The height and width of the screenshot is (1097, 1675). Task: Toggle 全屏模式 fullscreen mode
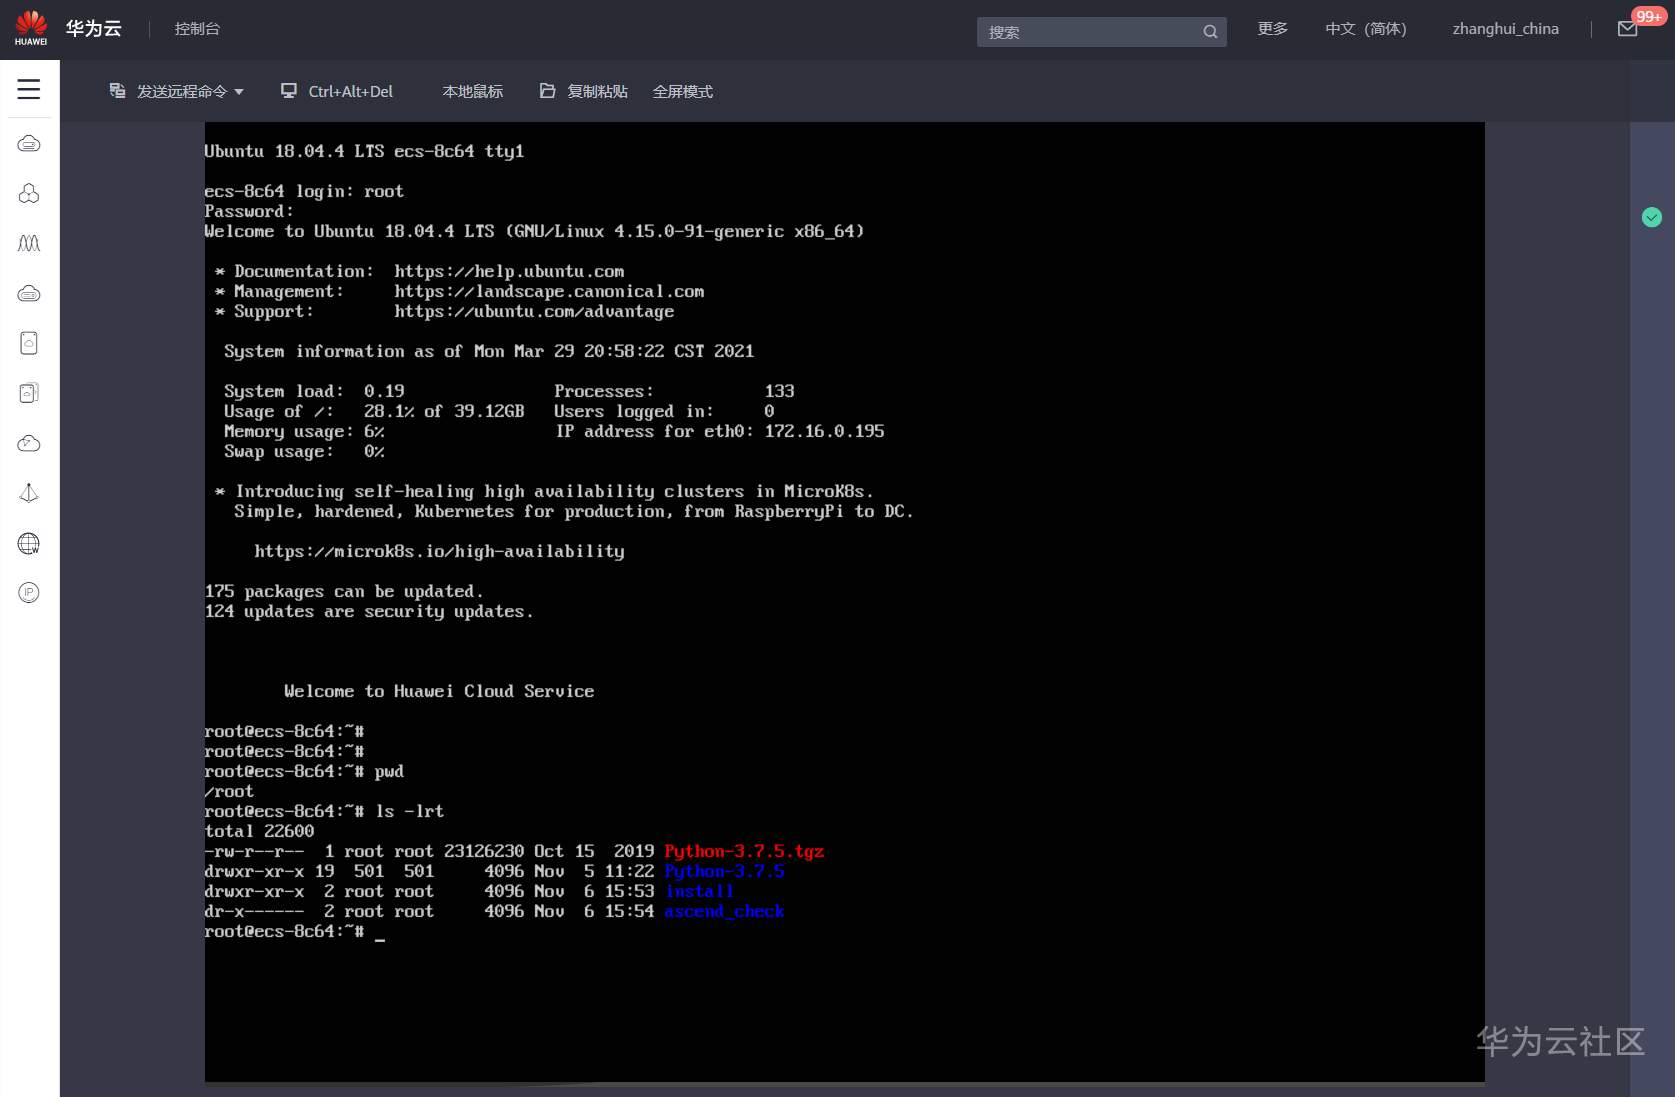tap(682, 92)
